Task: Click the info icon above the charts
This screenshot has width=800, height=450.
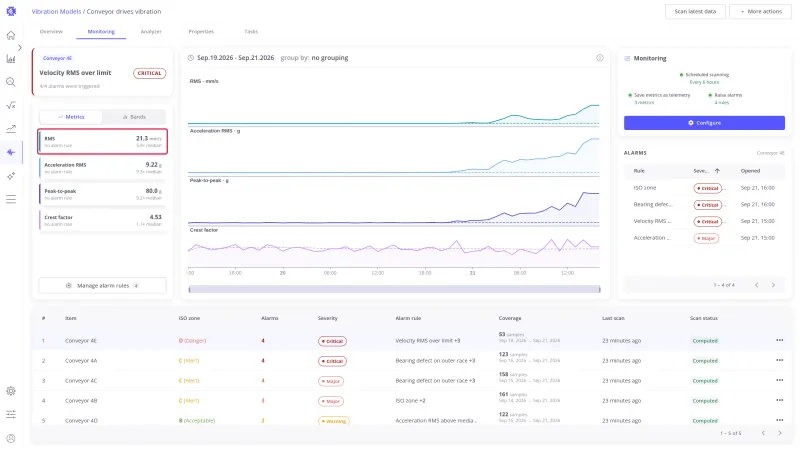Action: [x=599, y=58]
